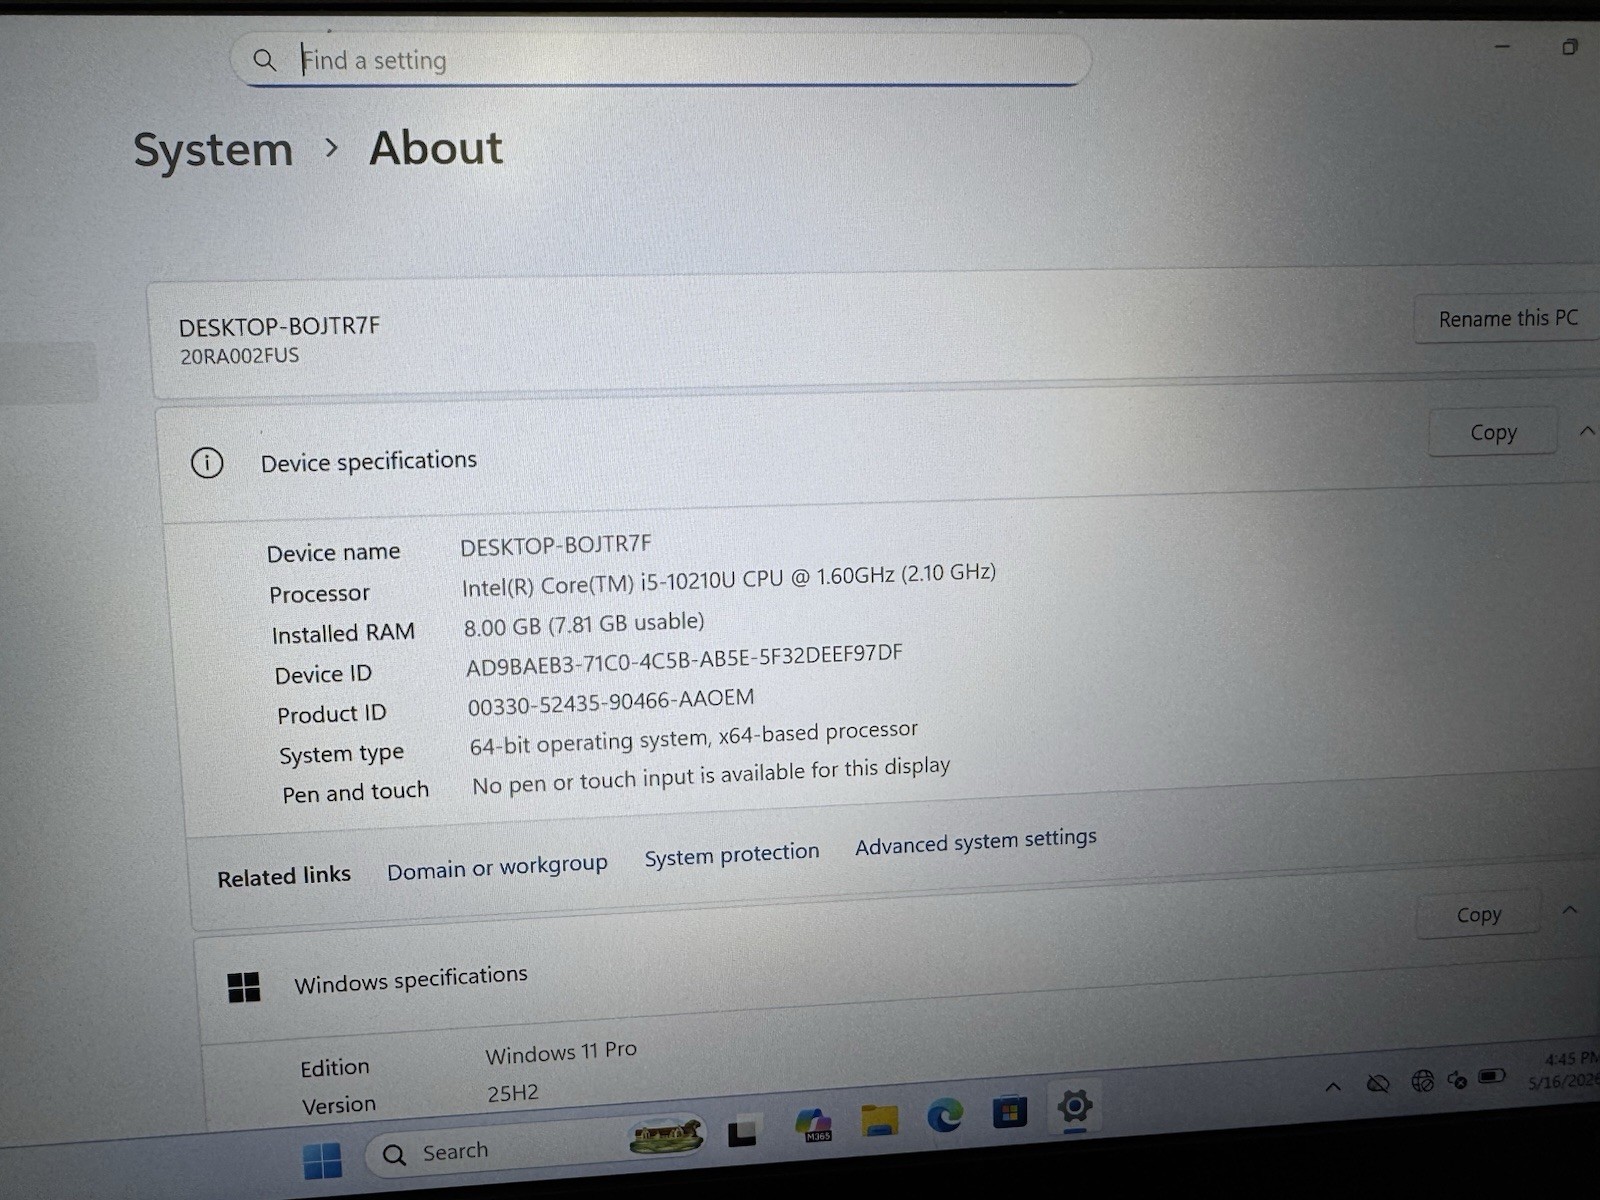1600x1200 pixels.
Task: Click the Device specifications info icon
Action: click(x=207, y=463)
